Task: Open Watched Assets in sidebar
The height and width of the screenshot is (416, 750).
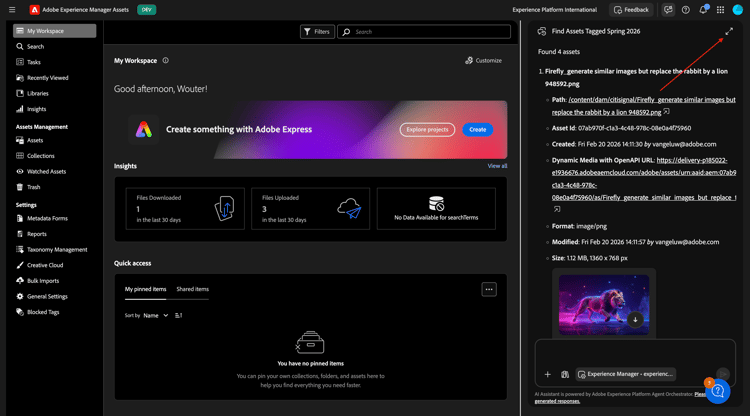Action: [x=42, y=171]
